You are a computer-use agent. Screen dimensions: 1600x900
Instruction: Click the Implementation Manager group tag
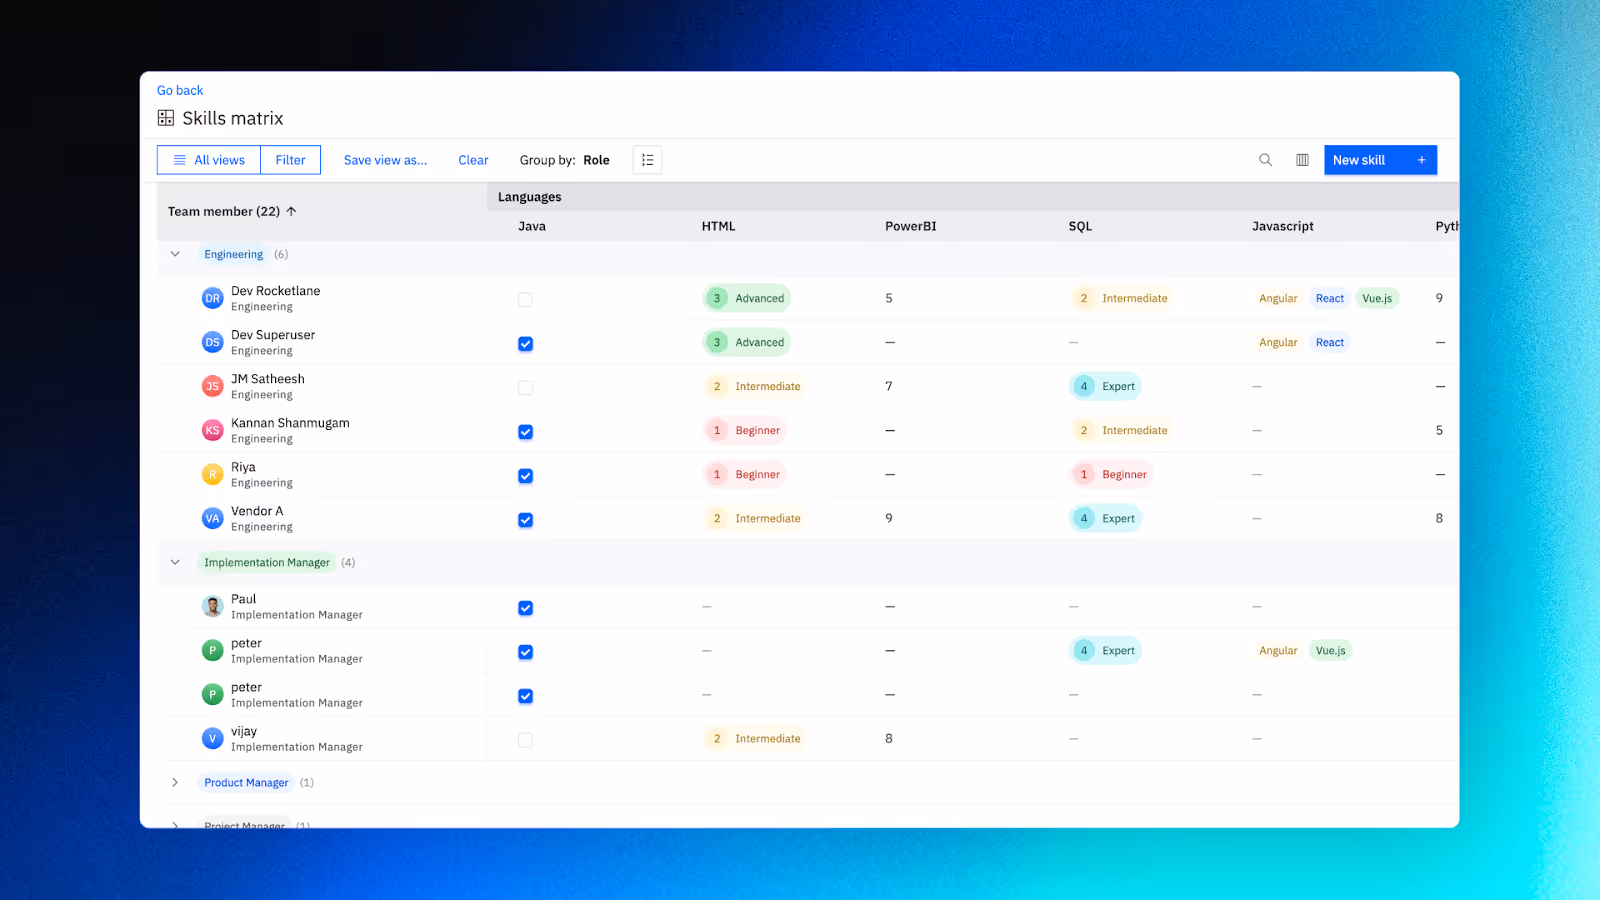[x=267, y=562]
